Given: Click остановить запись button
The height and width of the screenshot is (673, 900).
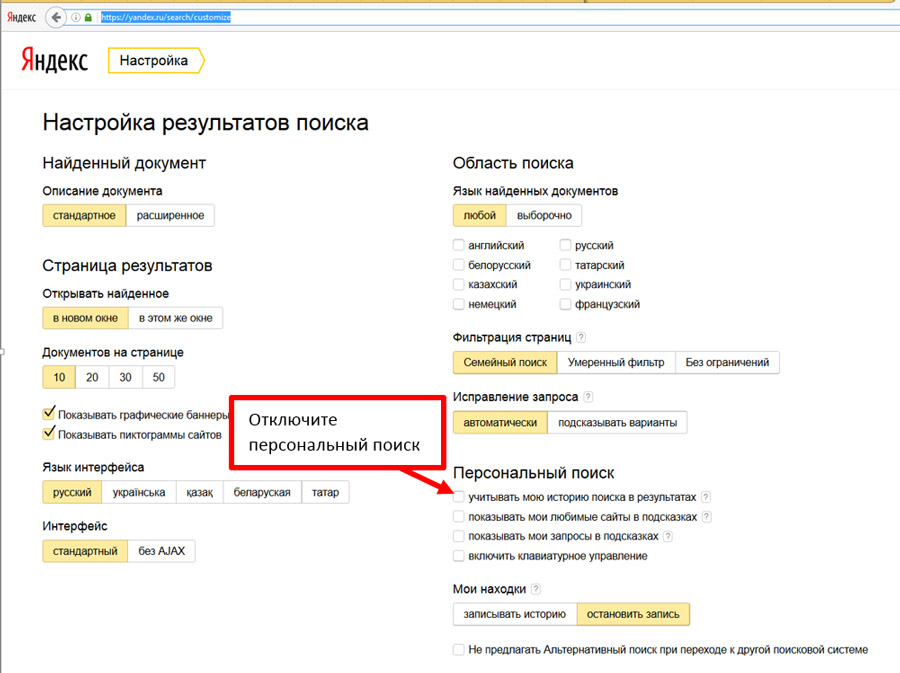Looking at the screenshot, I should [x=633, y=614].
